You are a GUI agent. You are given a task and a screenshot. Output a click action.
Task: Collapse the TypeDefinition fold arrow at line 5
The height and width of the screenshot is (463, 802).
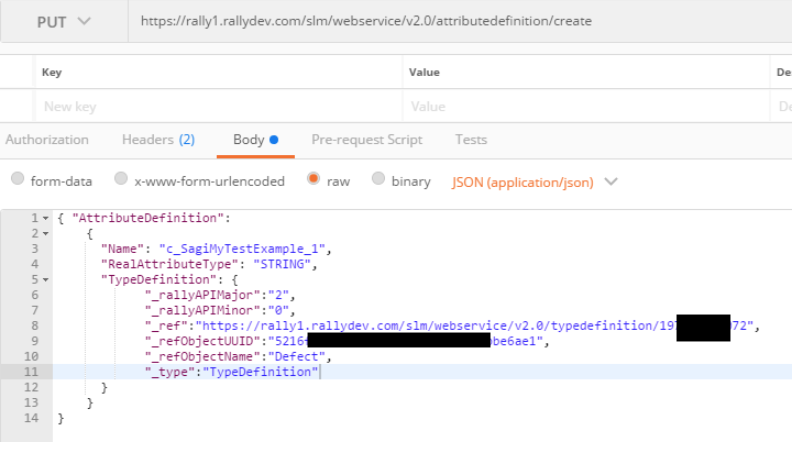[x=46, y=280]
